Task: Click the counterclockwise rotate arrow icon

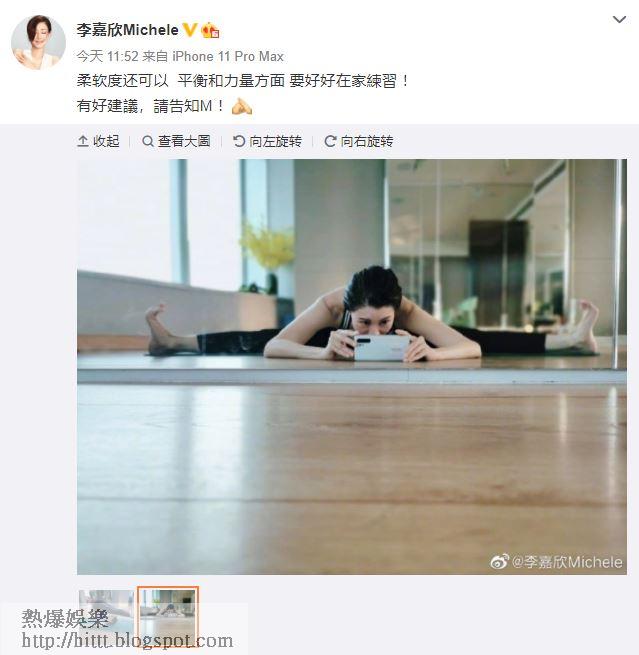Action: tap(239, 141)
